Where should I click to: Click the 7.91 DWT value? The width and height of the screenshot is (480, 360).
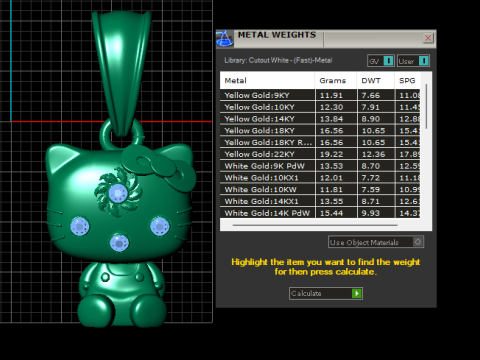click(371, 107)
